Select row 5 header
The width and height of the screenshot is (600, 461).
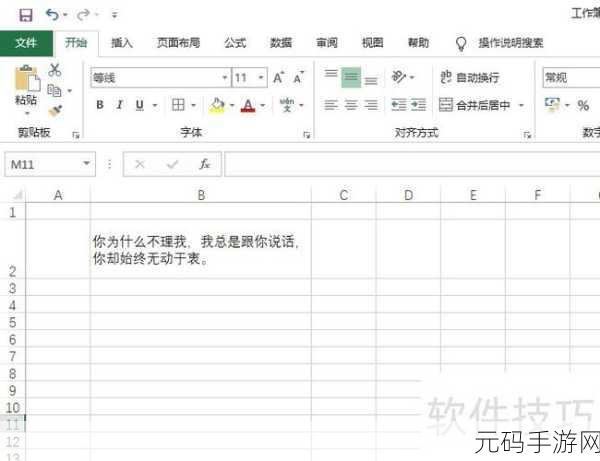point(13,322)
